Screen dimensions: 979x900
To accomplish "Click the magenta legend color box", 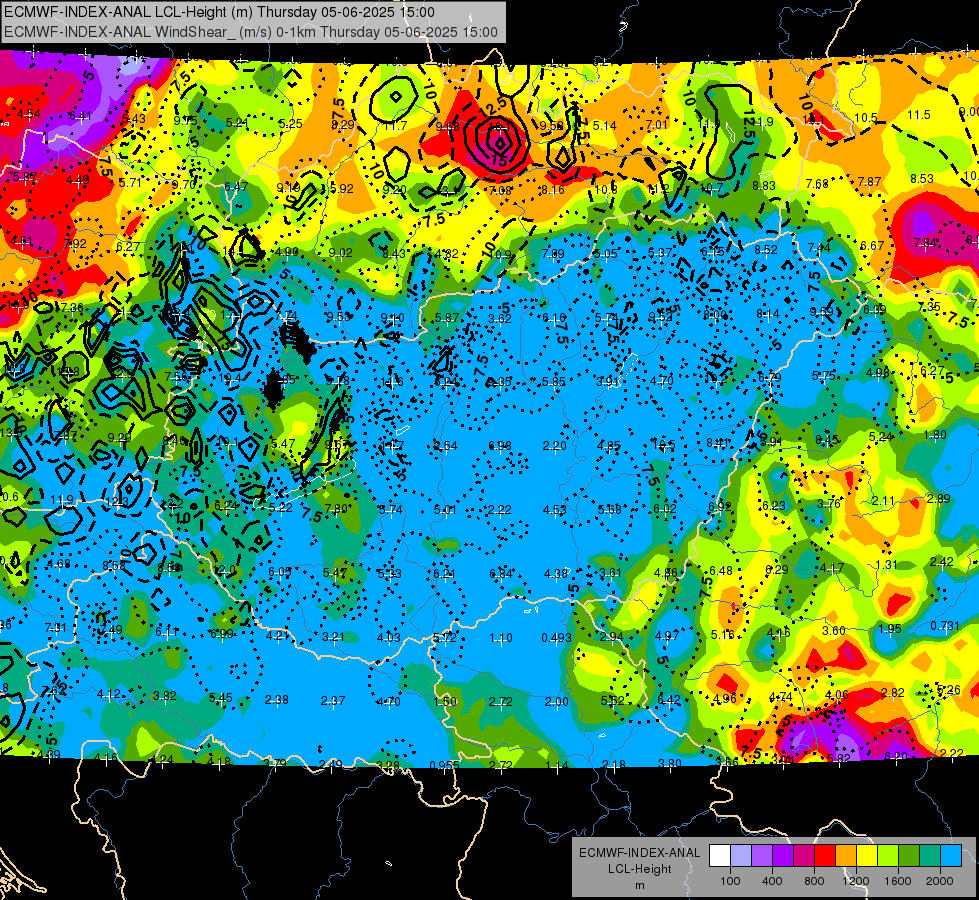I will (x=804, y=855).
